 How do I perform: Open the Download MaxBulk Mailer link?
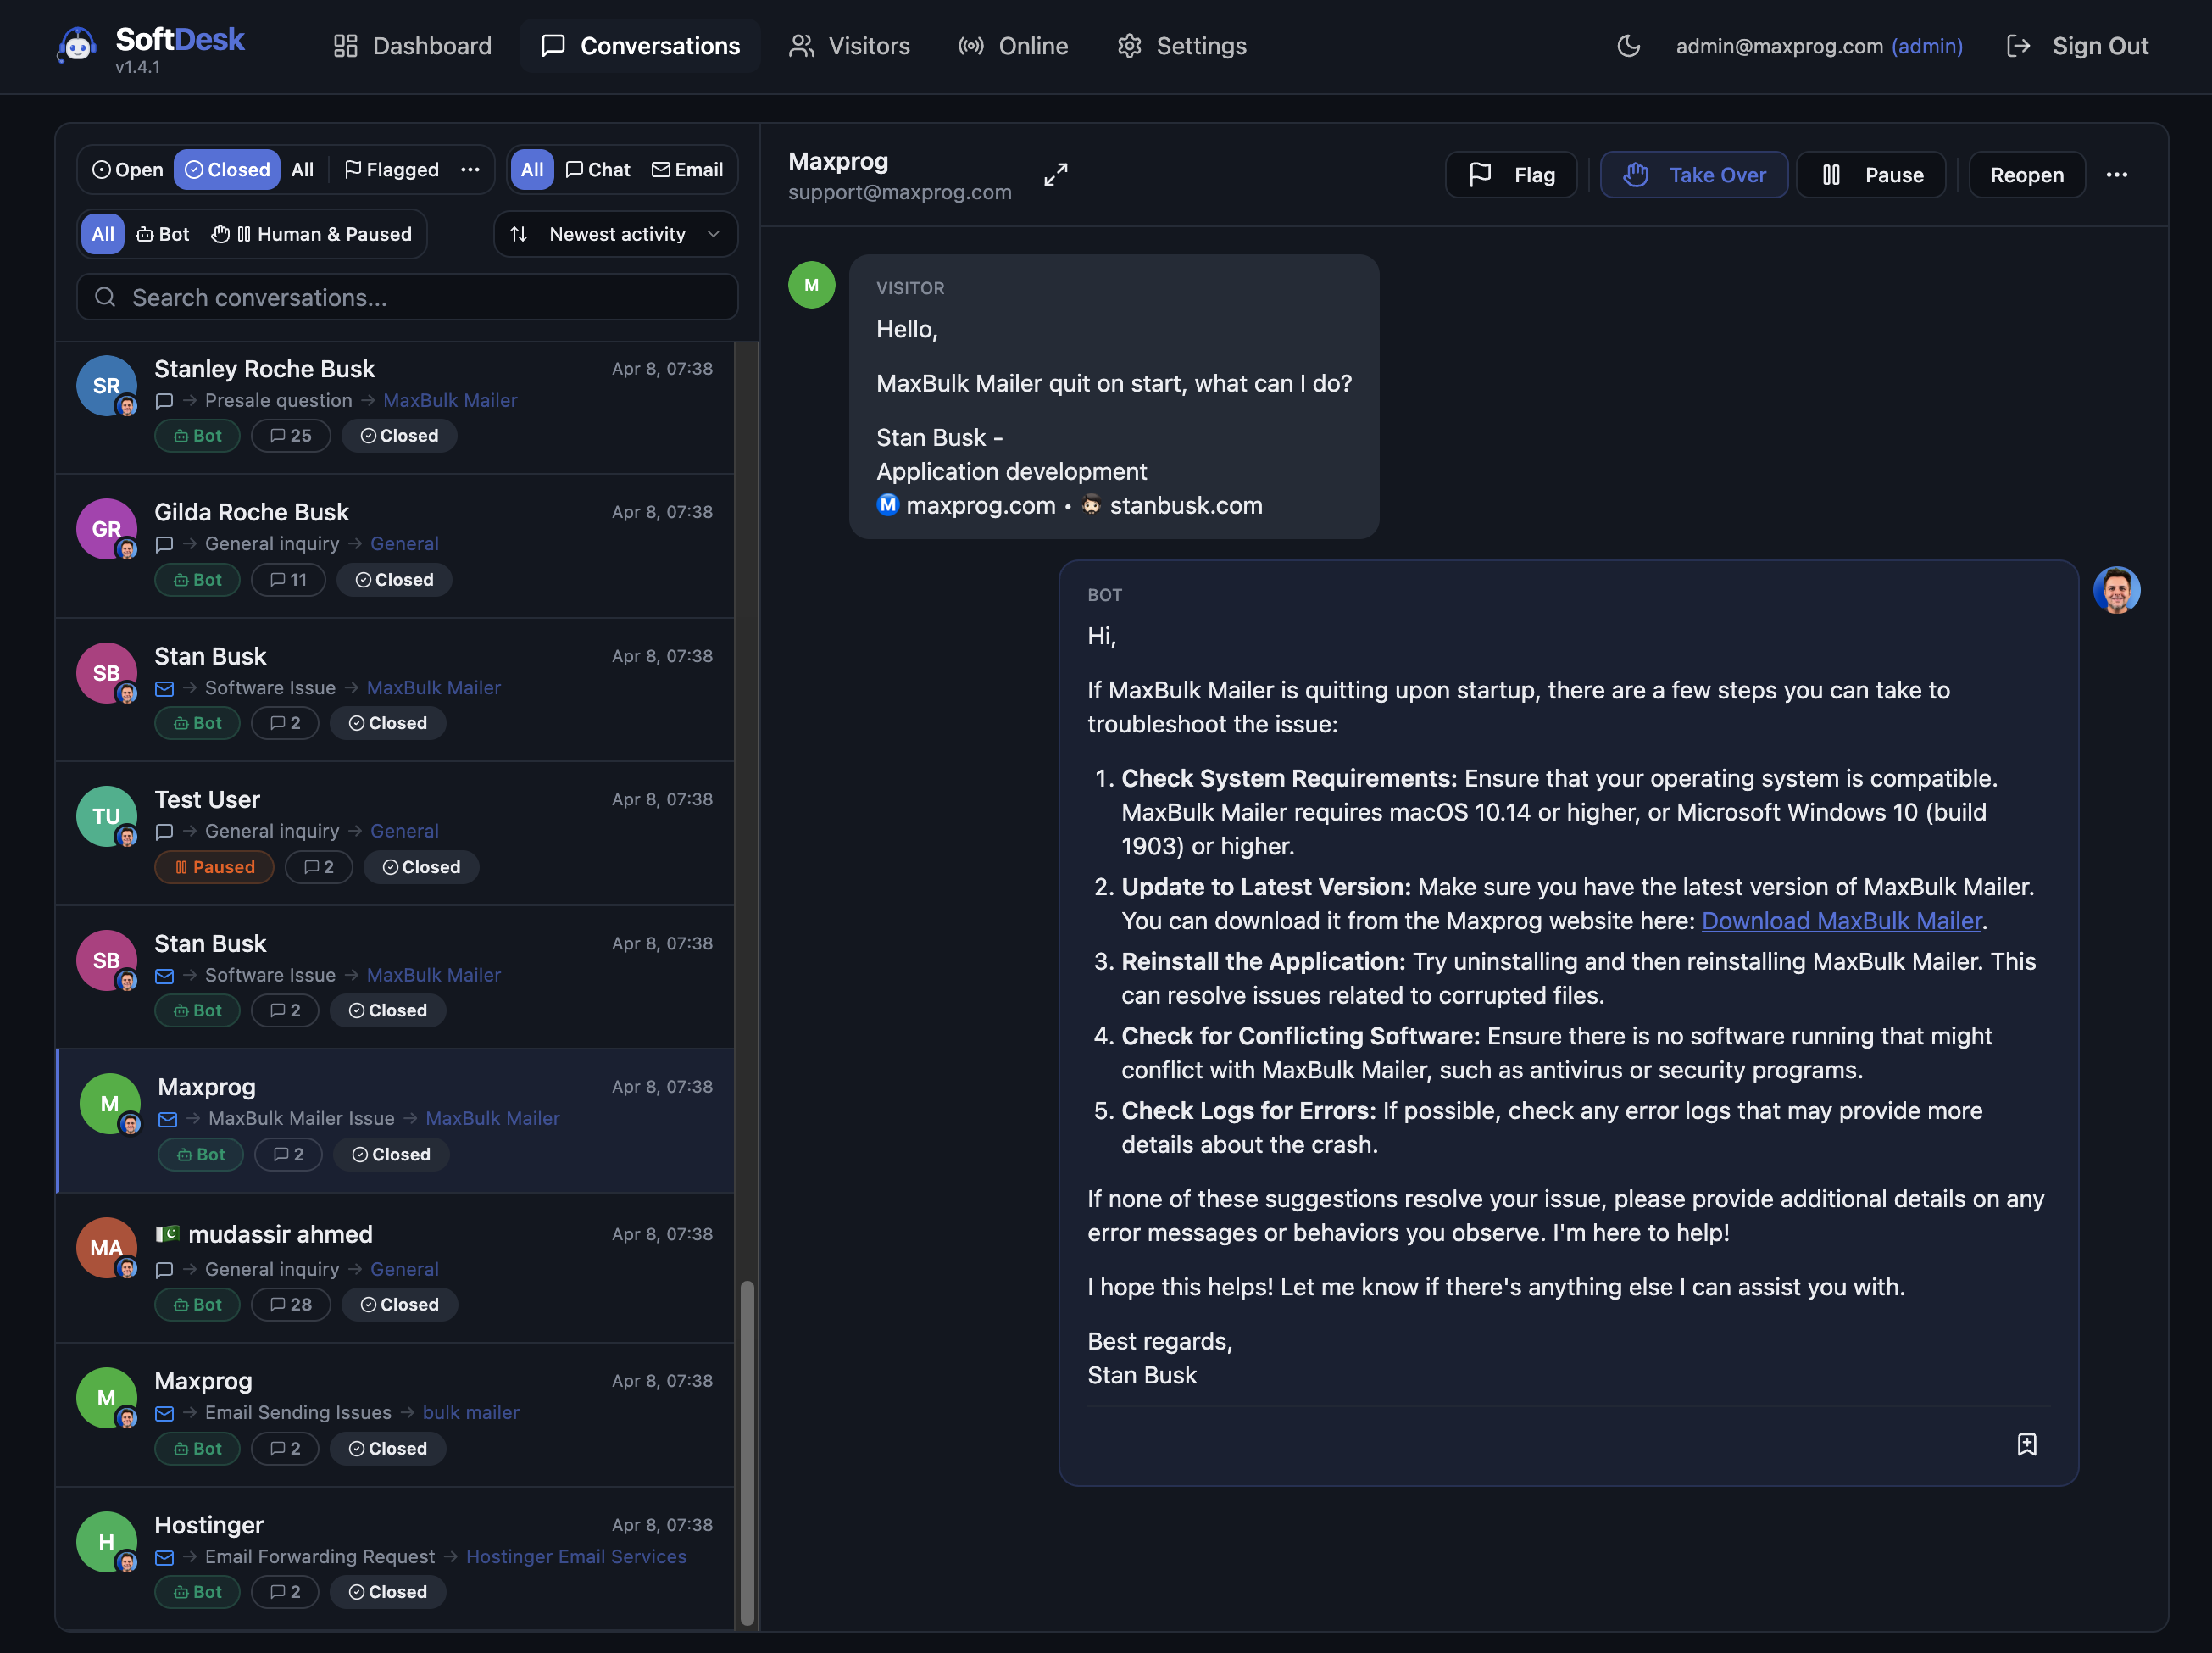[1842, 920]
